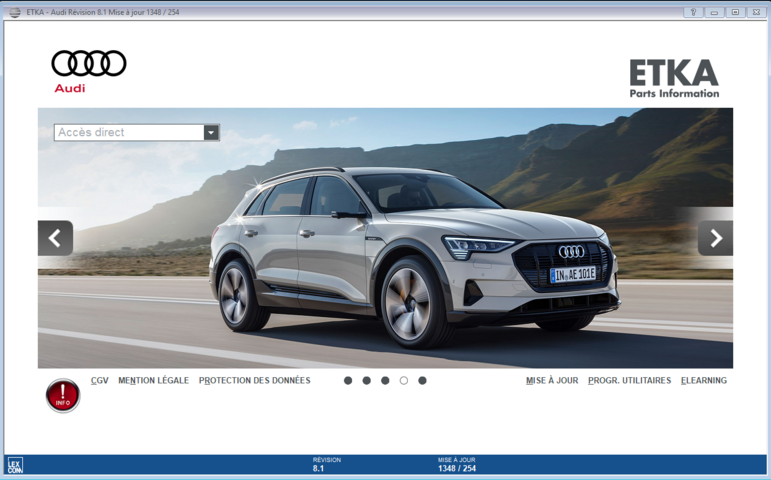Click RÉVISION 8.1 in status bar
771x480 pixels.
tap(326, 464)
